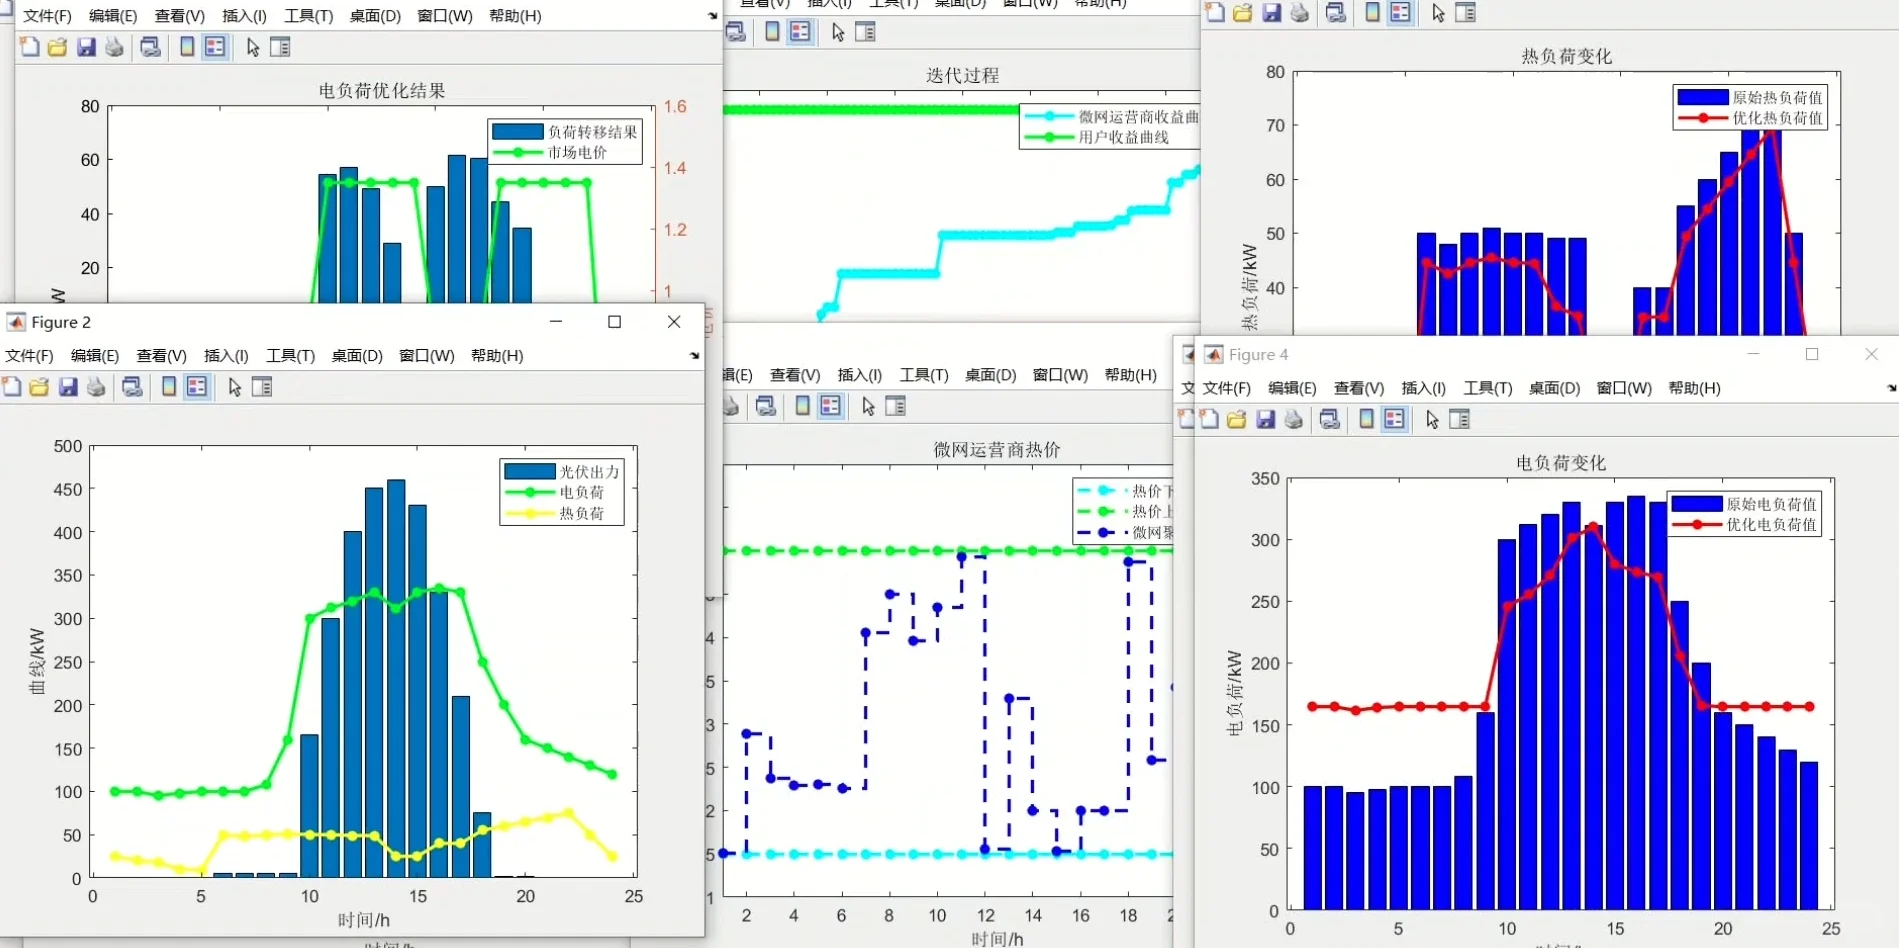This screenshot has height=948, width=1899.
Task: Toggle Edit Plot arrow in Figure 2 toolbar
Action: point(235,387)
